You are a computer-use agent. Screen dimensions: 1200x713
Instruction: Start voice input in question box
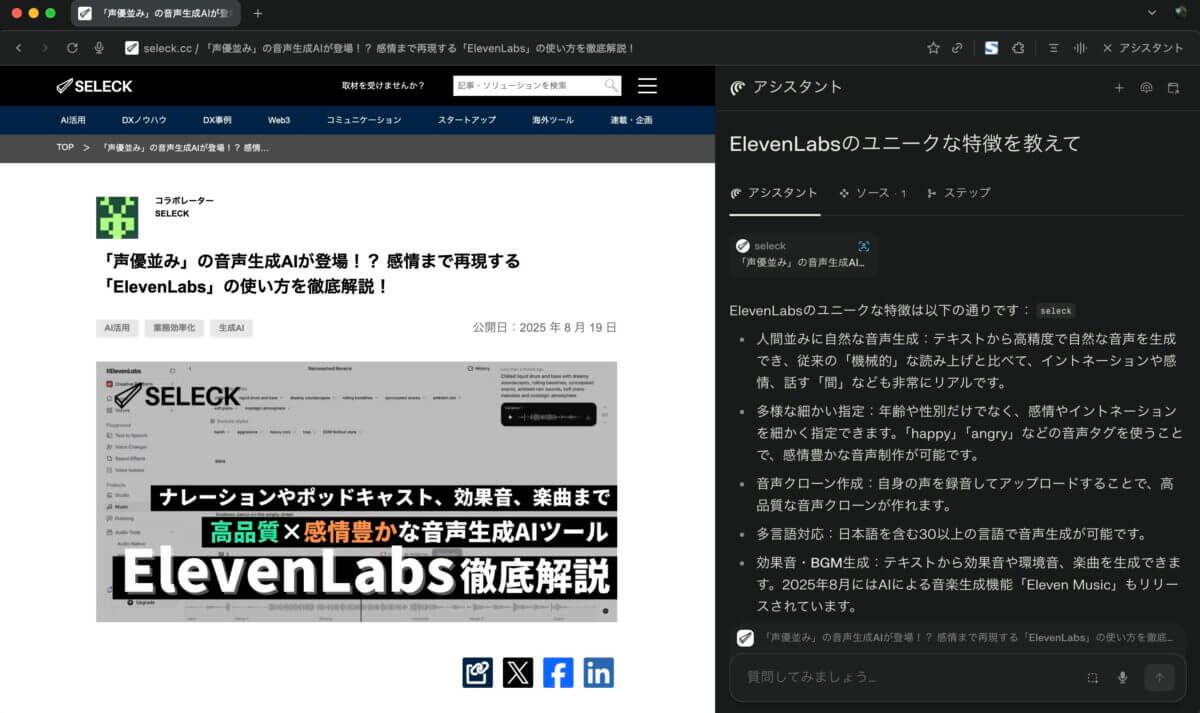(x=1122, y=677)
